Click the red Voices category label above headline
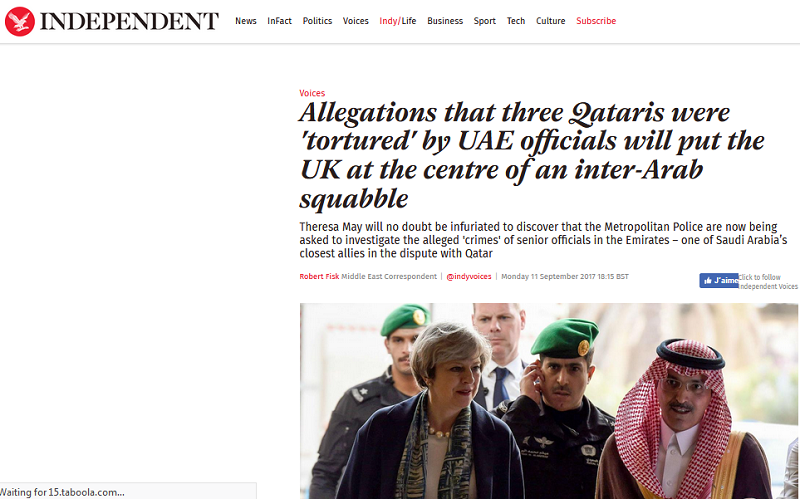Image resolution: width=800 pixels, height=499 pixels. pyautogui.click(x=312, y=93)
